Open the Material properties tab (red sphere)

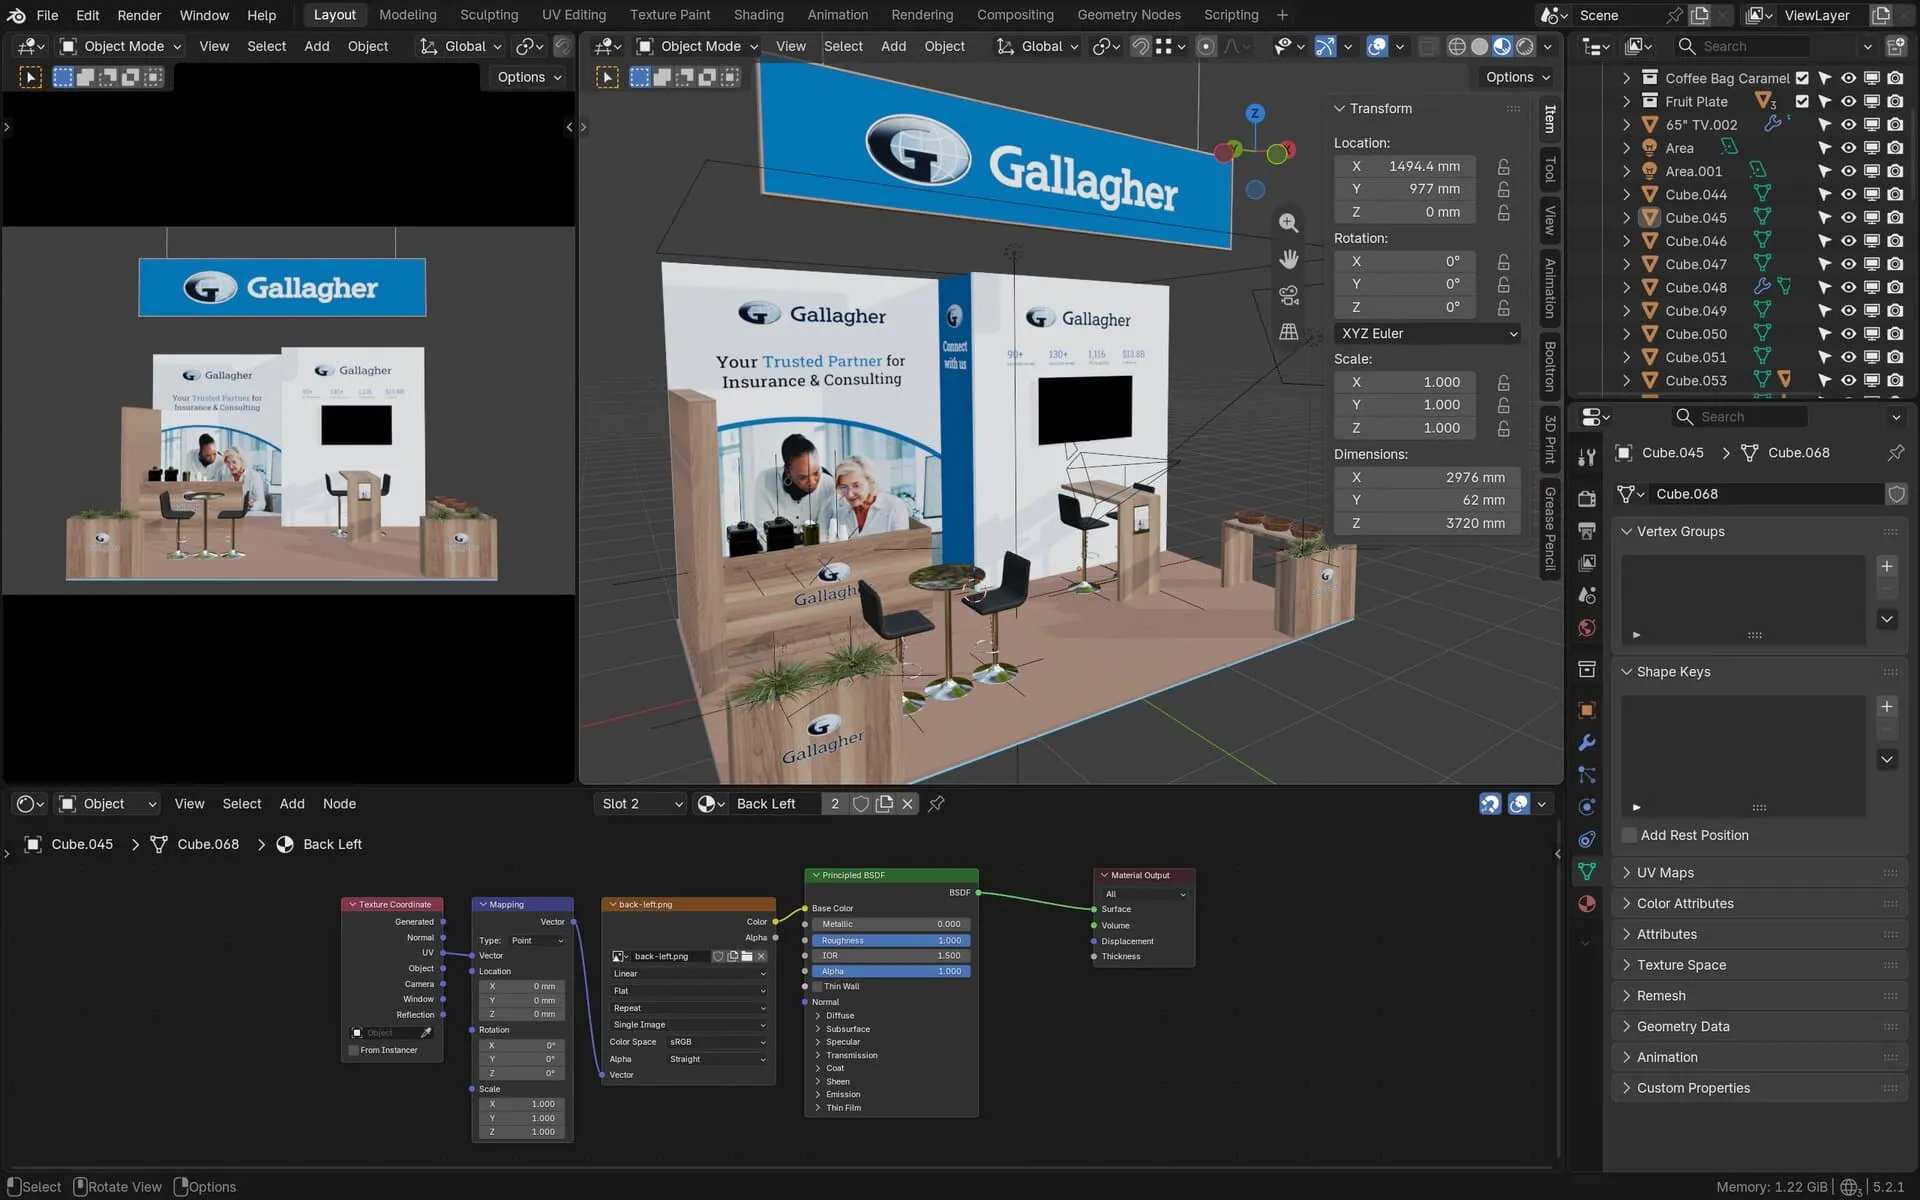coord(1586,904)
